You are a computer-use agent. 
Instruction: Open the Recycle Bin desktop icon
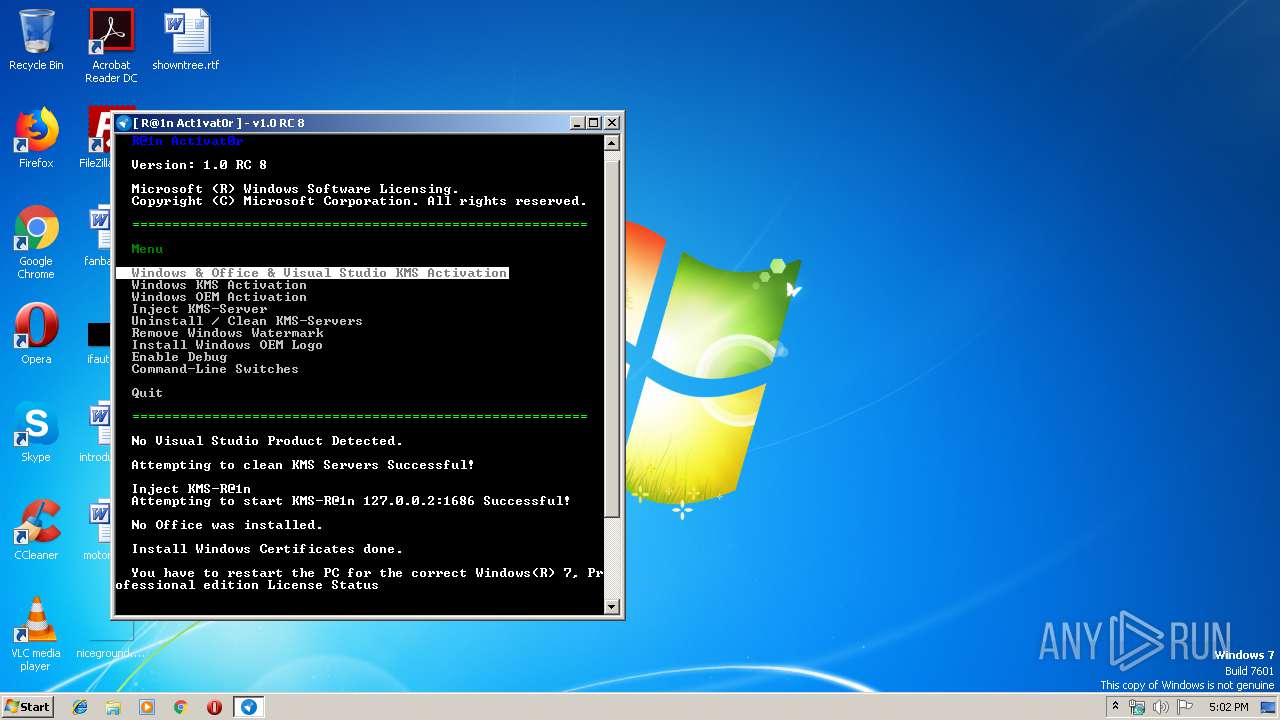point(36,40)
